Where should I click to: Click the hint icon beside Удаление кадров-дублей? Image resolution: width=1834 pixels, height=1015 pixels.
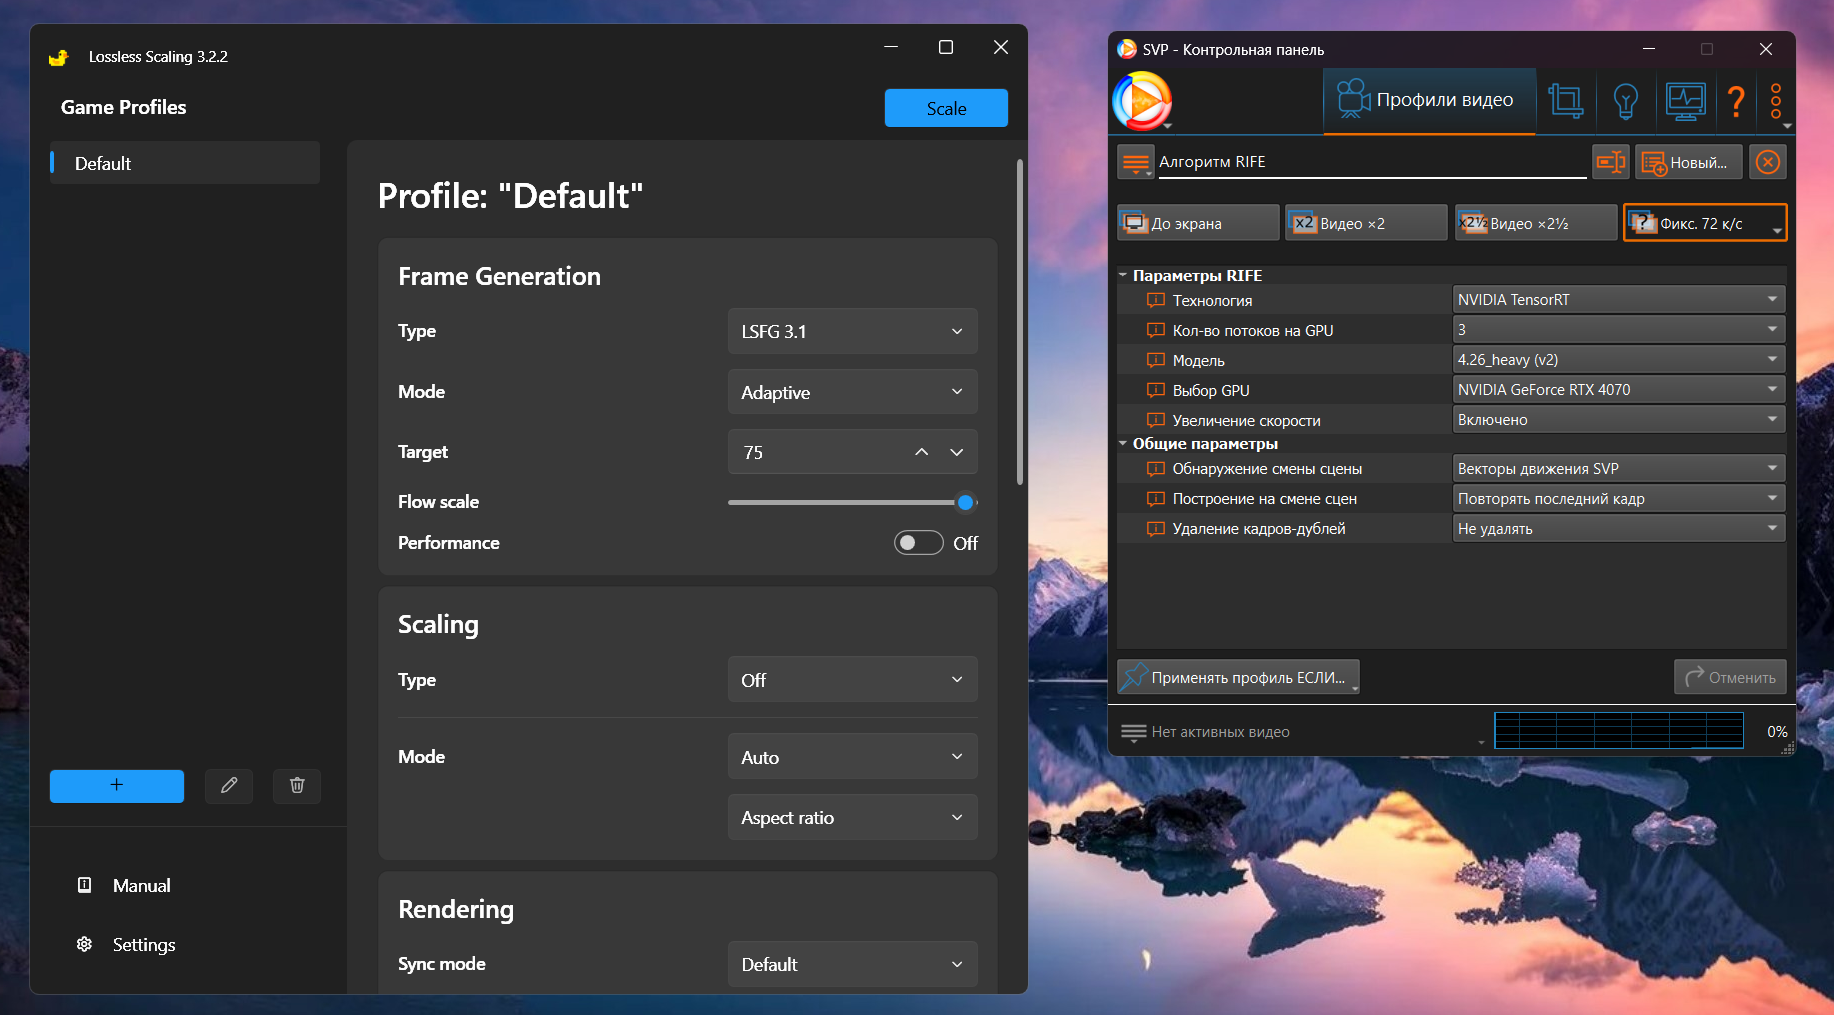[1156, 528]
